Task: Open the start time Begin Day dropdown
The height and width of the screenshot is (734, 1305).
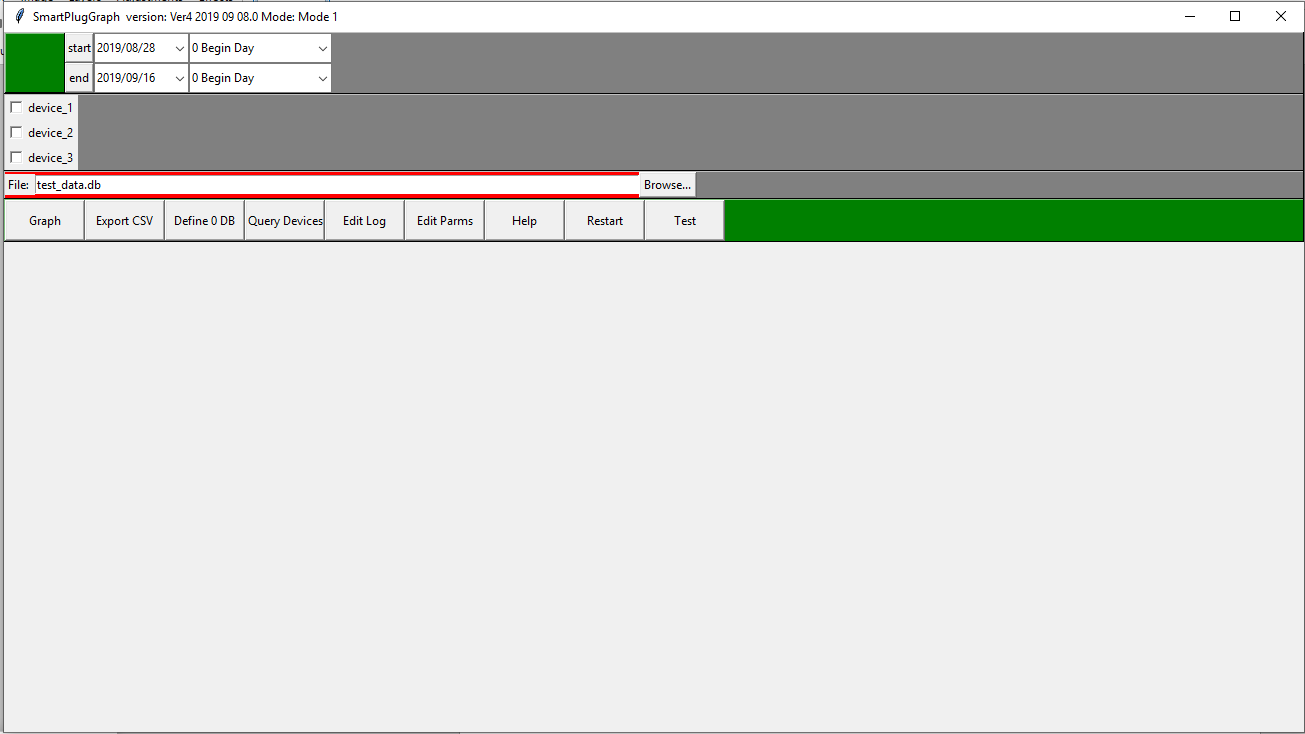Action: coord(322,48)
